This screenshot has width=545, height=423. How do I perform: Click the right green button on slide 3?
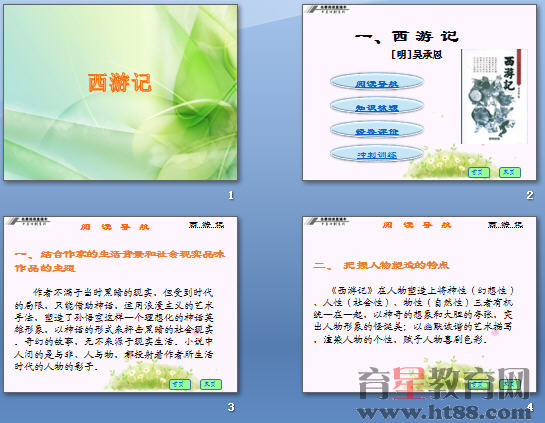tap(211, 384)
